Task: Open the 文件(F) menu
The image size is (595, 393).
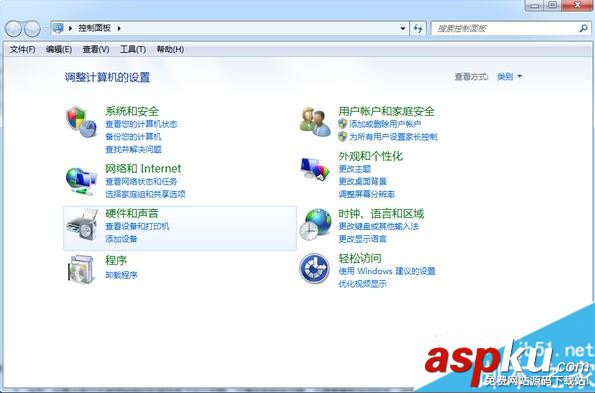Action: [22, 49]
